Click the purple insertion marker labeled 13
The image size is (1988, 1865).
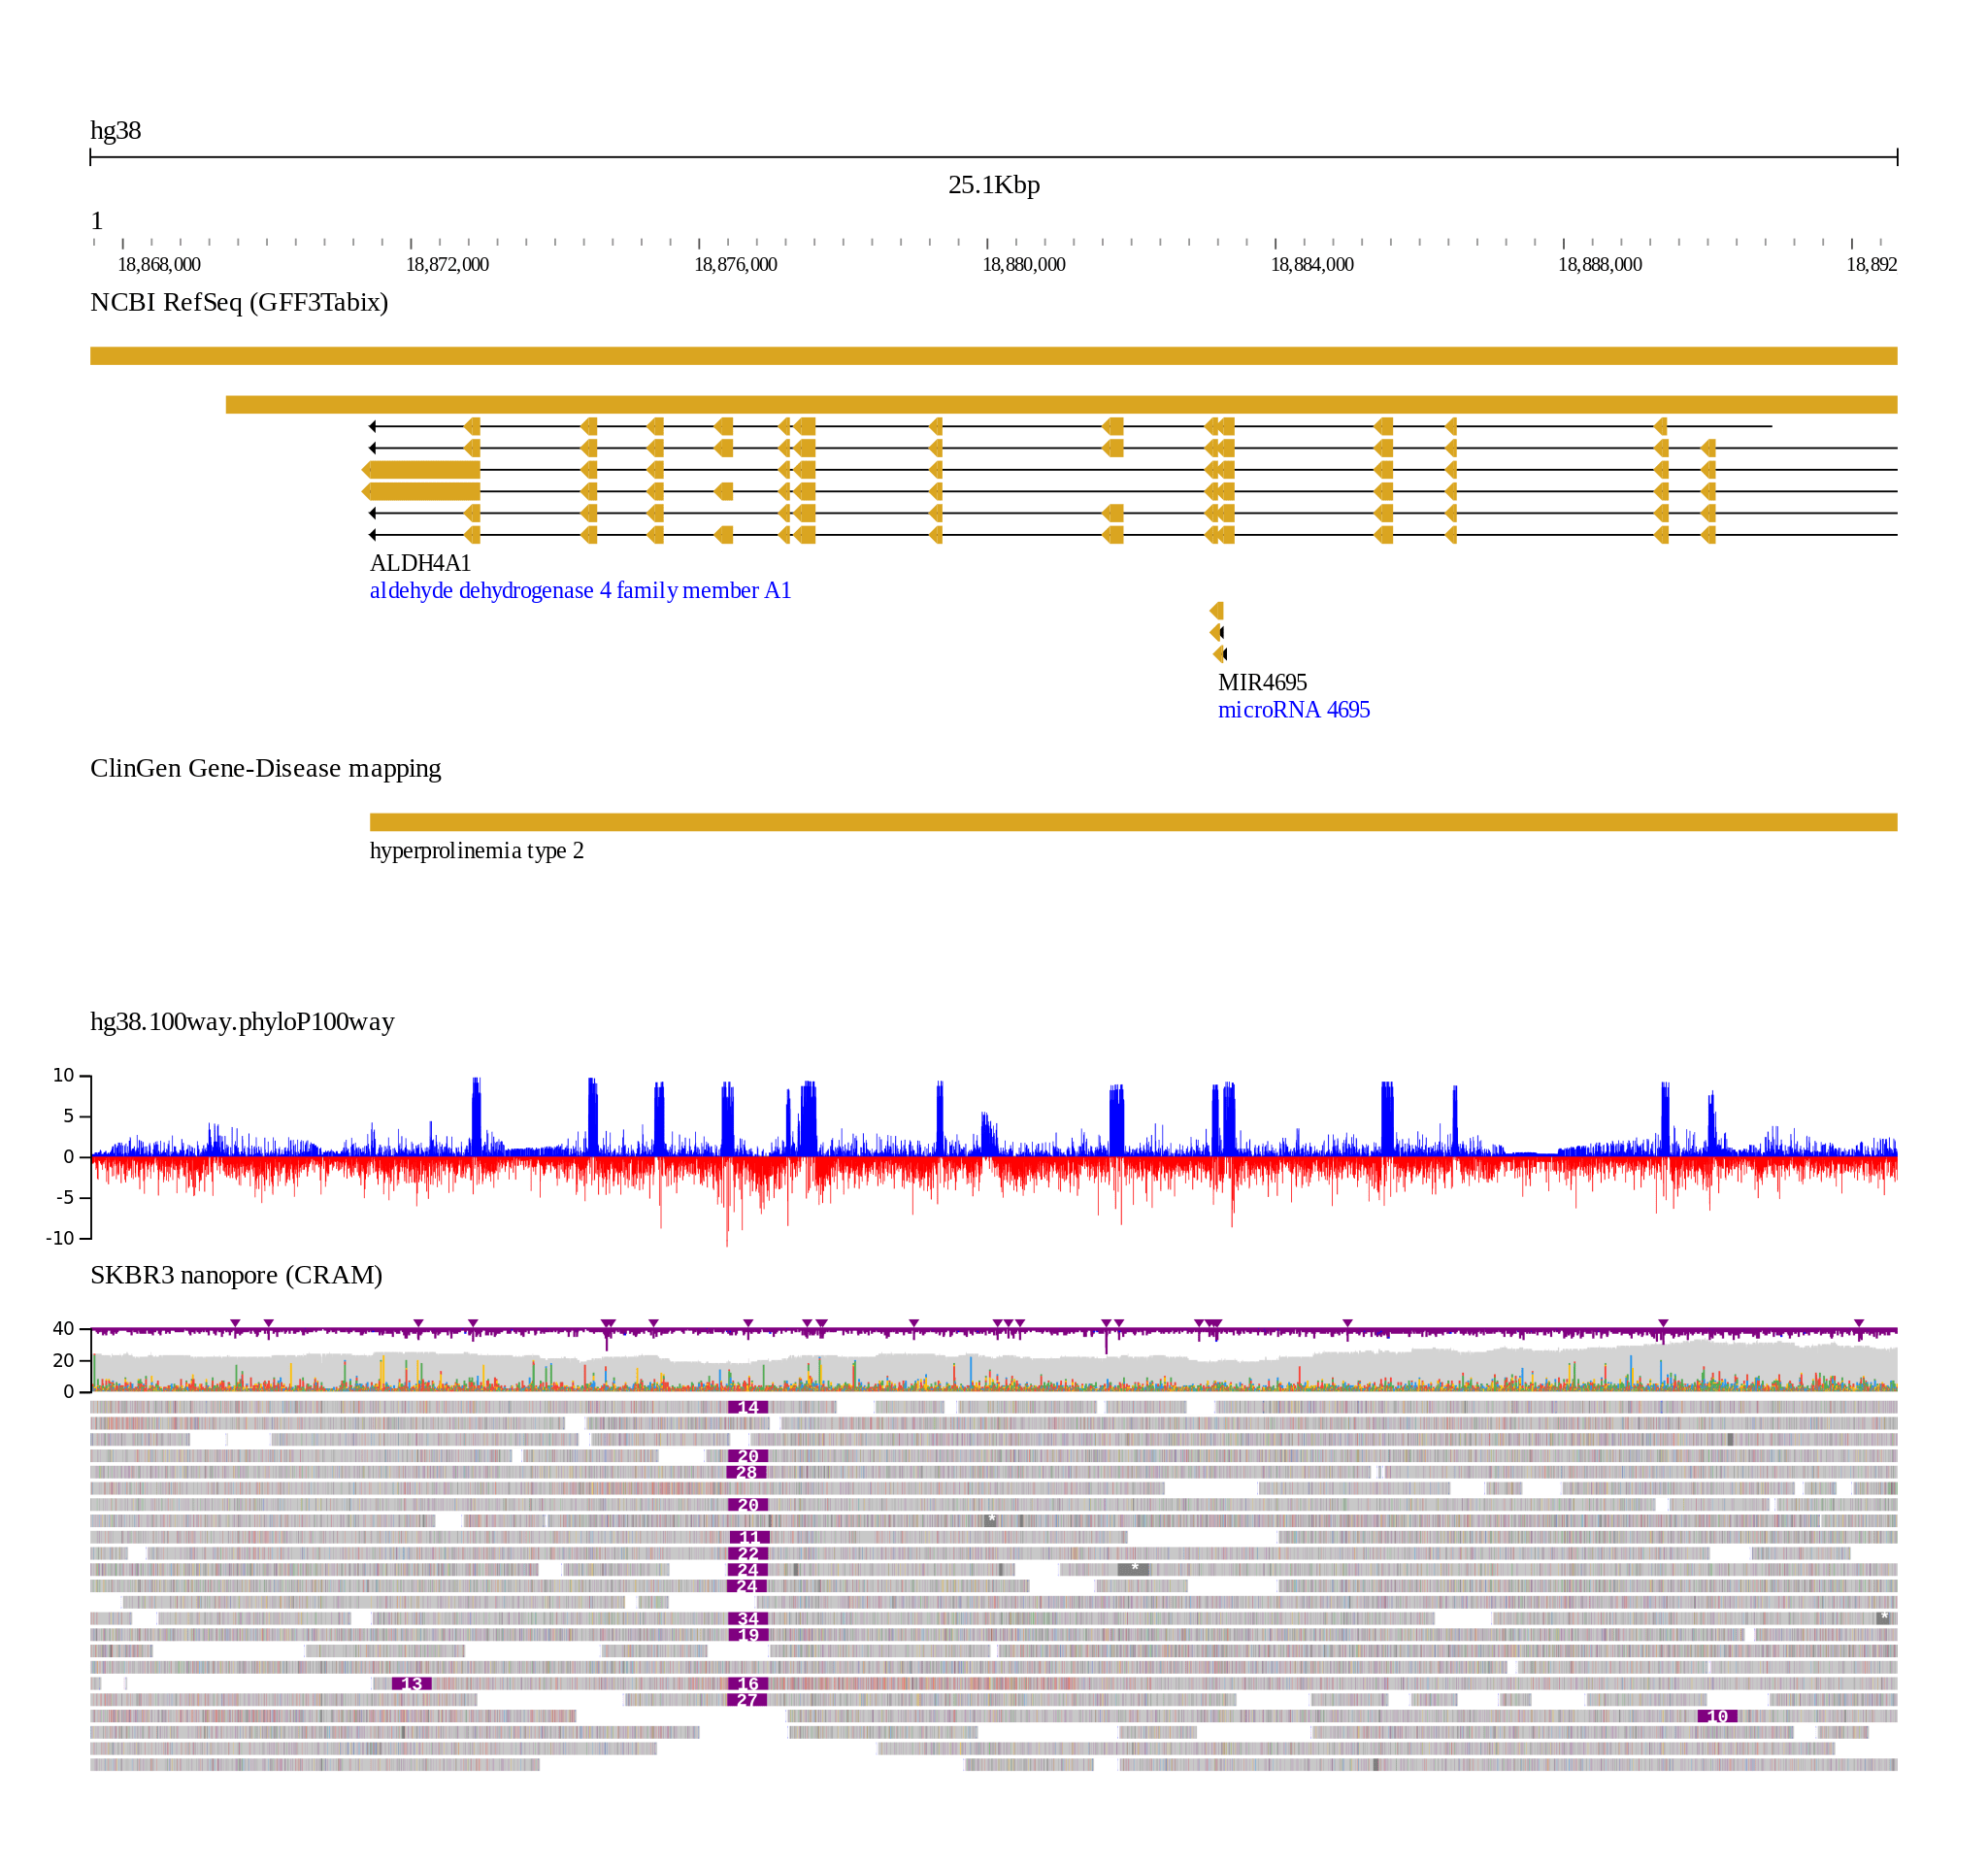click(412, 1683)
